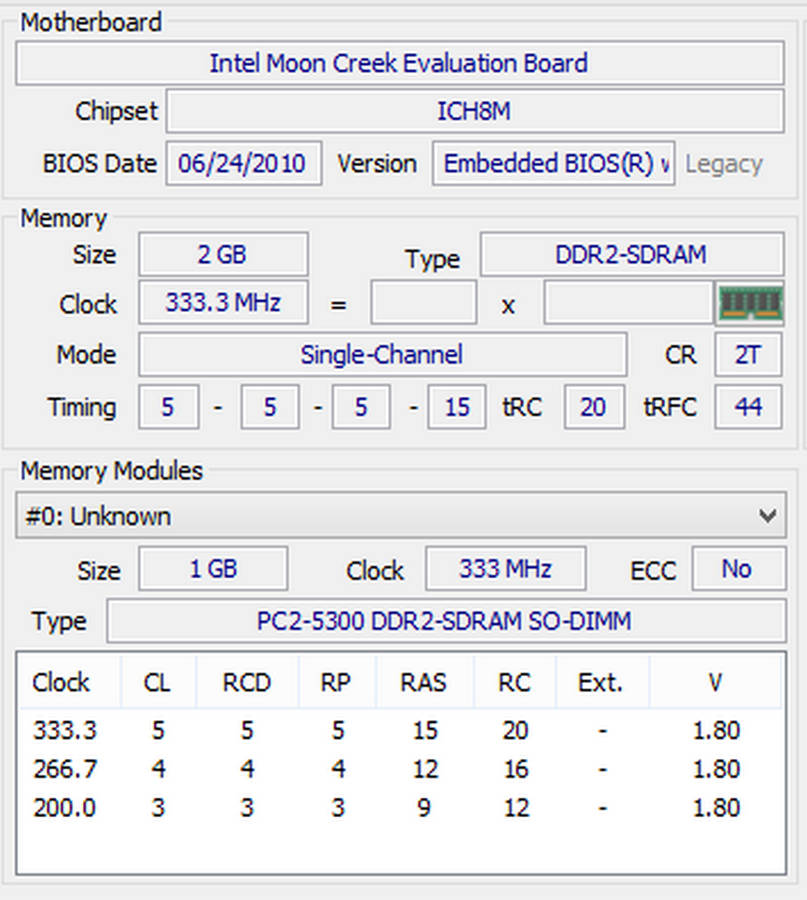Click the ECC field showing No

coord(737,569)
